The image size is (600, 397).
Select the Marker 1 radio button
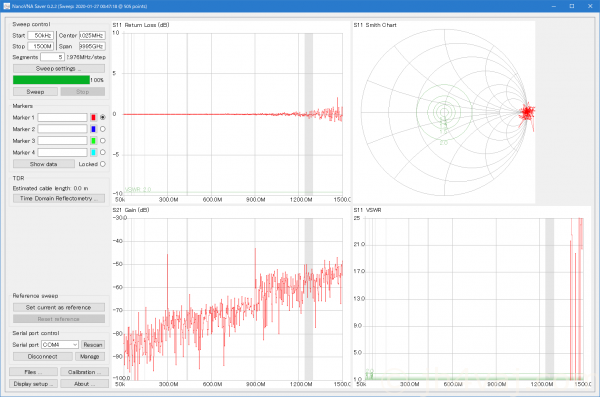(103, 118)
